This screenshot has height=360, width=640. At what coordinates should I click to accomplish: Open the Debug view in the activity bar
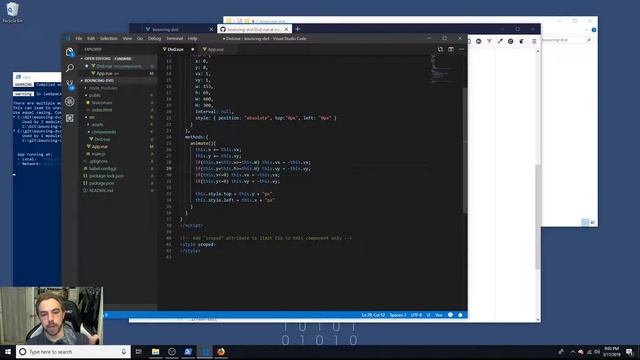tap(70, 101)
